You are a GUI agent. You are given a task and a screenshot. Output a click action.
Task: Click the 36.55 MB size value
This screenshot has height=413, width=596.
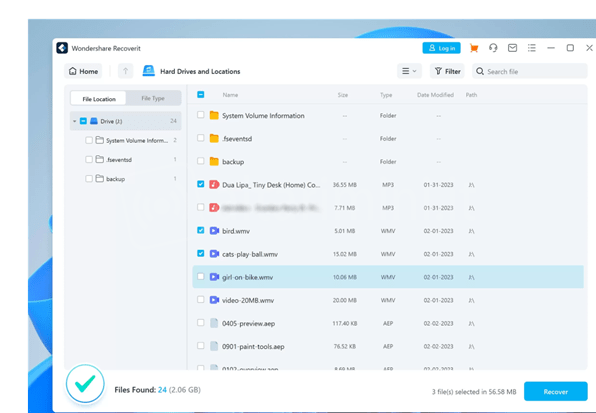point(345,185)
